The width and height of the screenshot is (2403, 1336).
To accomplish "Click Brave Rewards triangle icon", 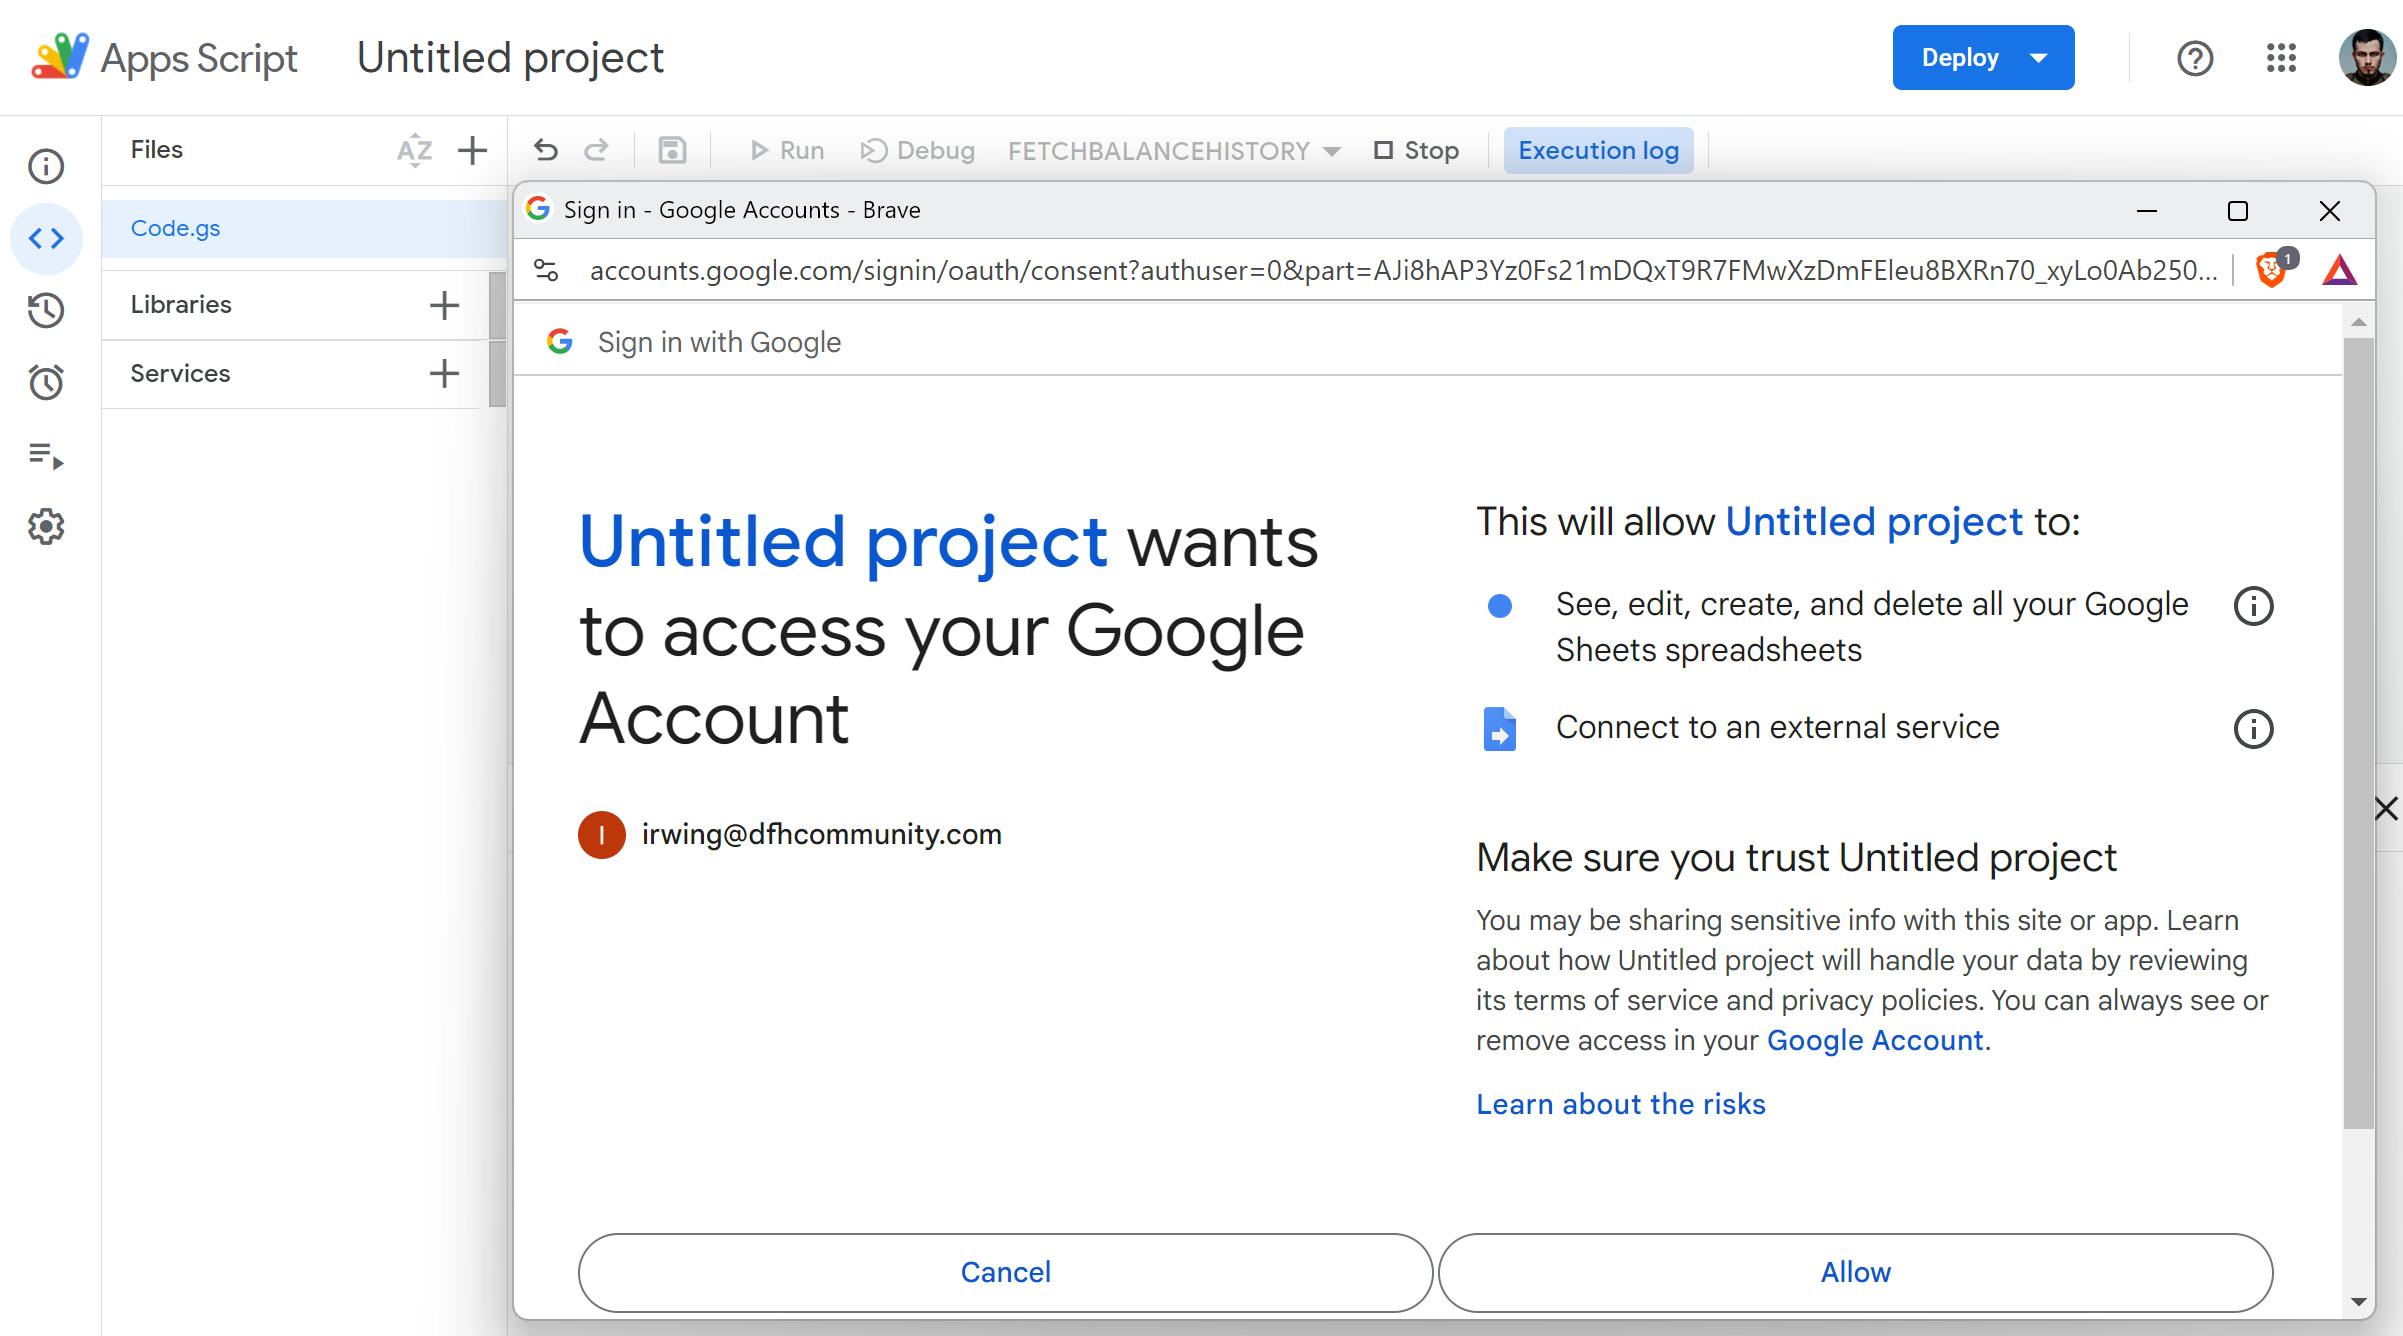I will coord(2340,270).
